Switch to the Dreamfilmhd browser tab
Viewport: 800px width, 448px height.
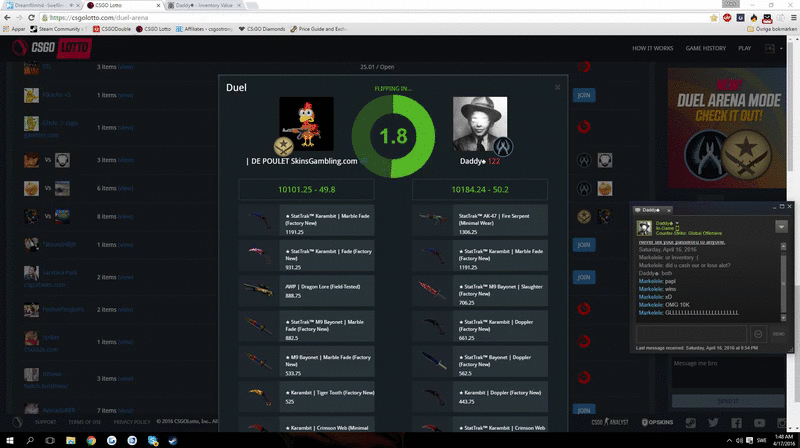(x=40, y=5)
